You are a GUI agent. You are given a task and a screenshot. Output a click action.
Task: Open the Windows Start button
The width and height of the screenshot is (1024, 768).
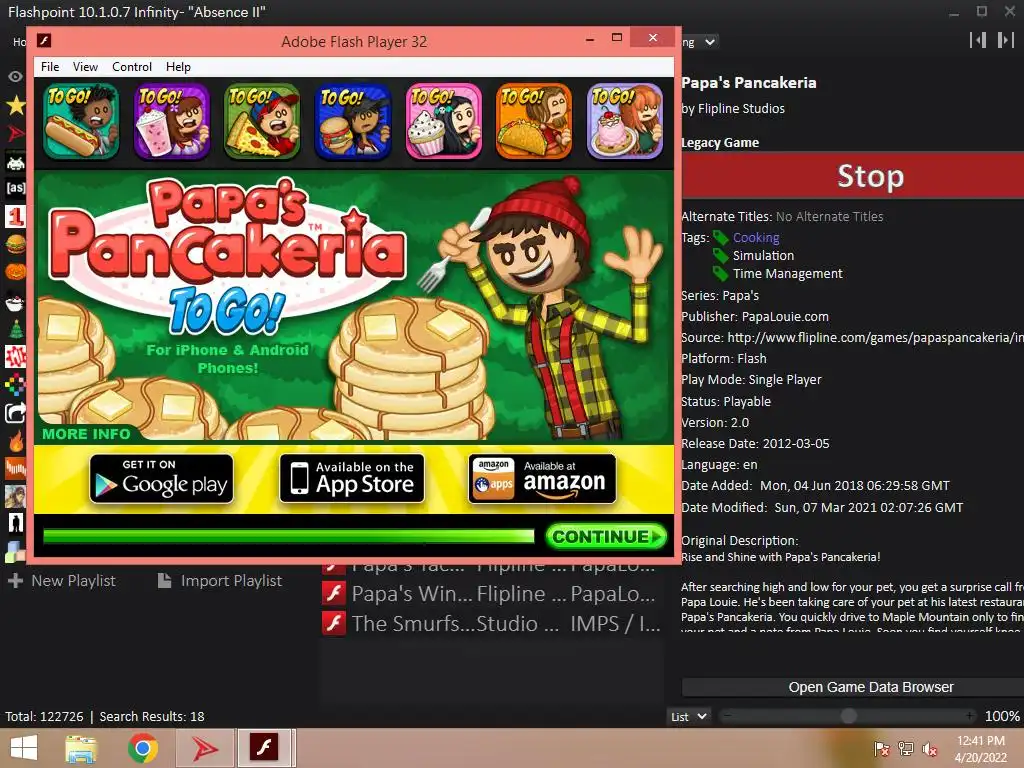pyautogui.click(x=24, y=748)
